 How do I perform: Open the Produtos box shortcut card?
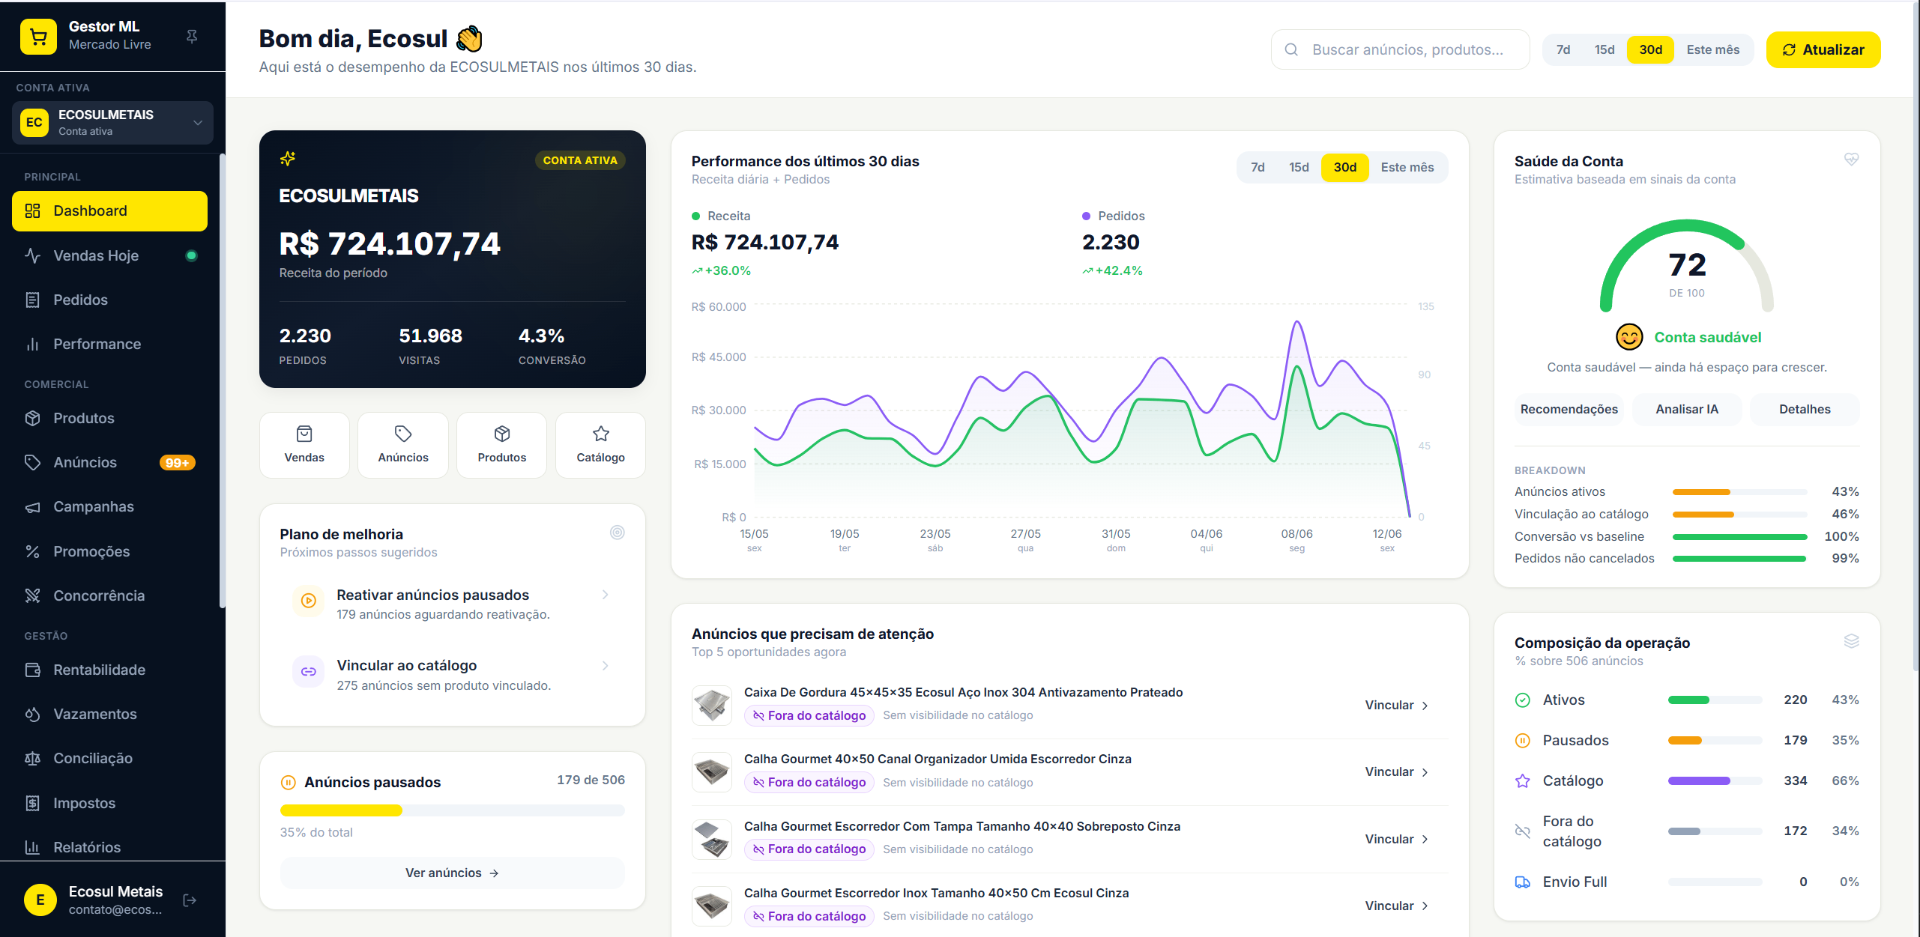coord(502,445)
